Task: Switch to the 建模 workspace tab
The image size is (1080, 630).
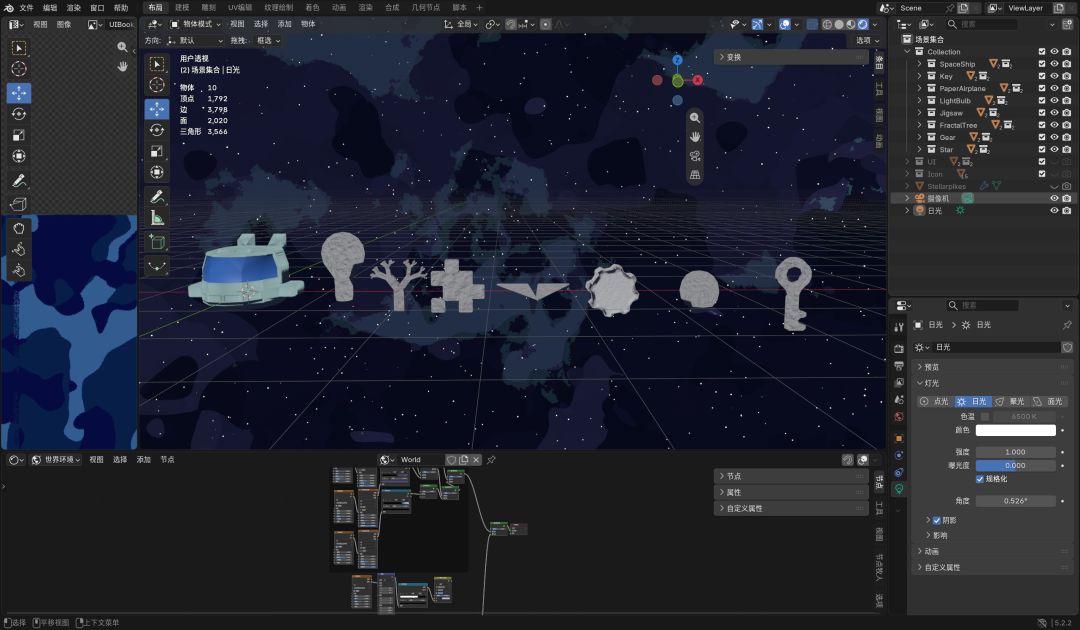Action: click(182, 8)
